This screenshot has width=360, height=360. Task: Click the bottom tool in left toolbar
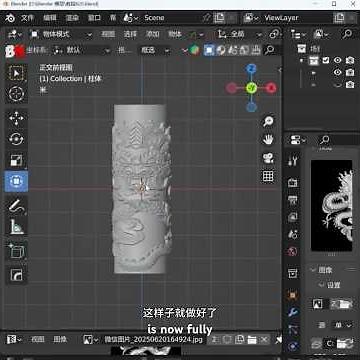[x=16, y=275]
